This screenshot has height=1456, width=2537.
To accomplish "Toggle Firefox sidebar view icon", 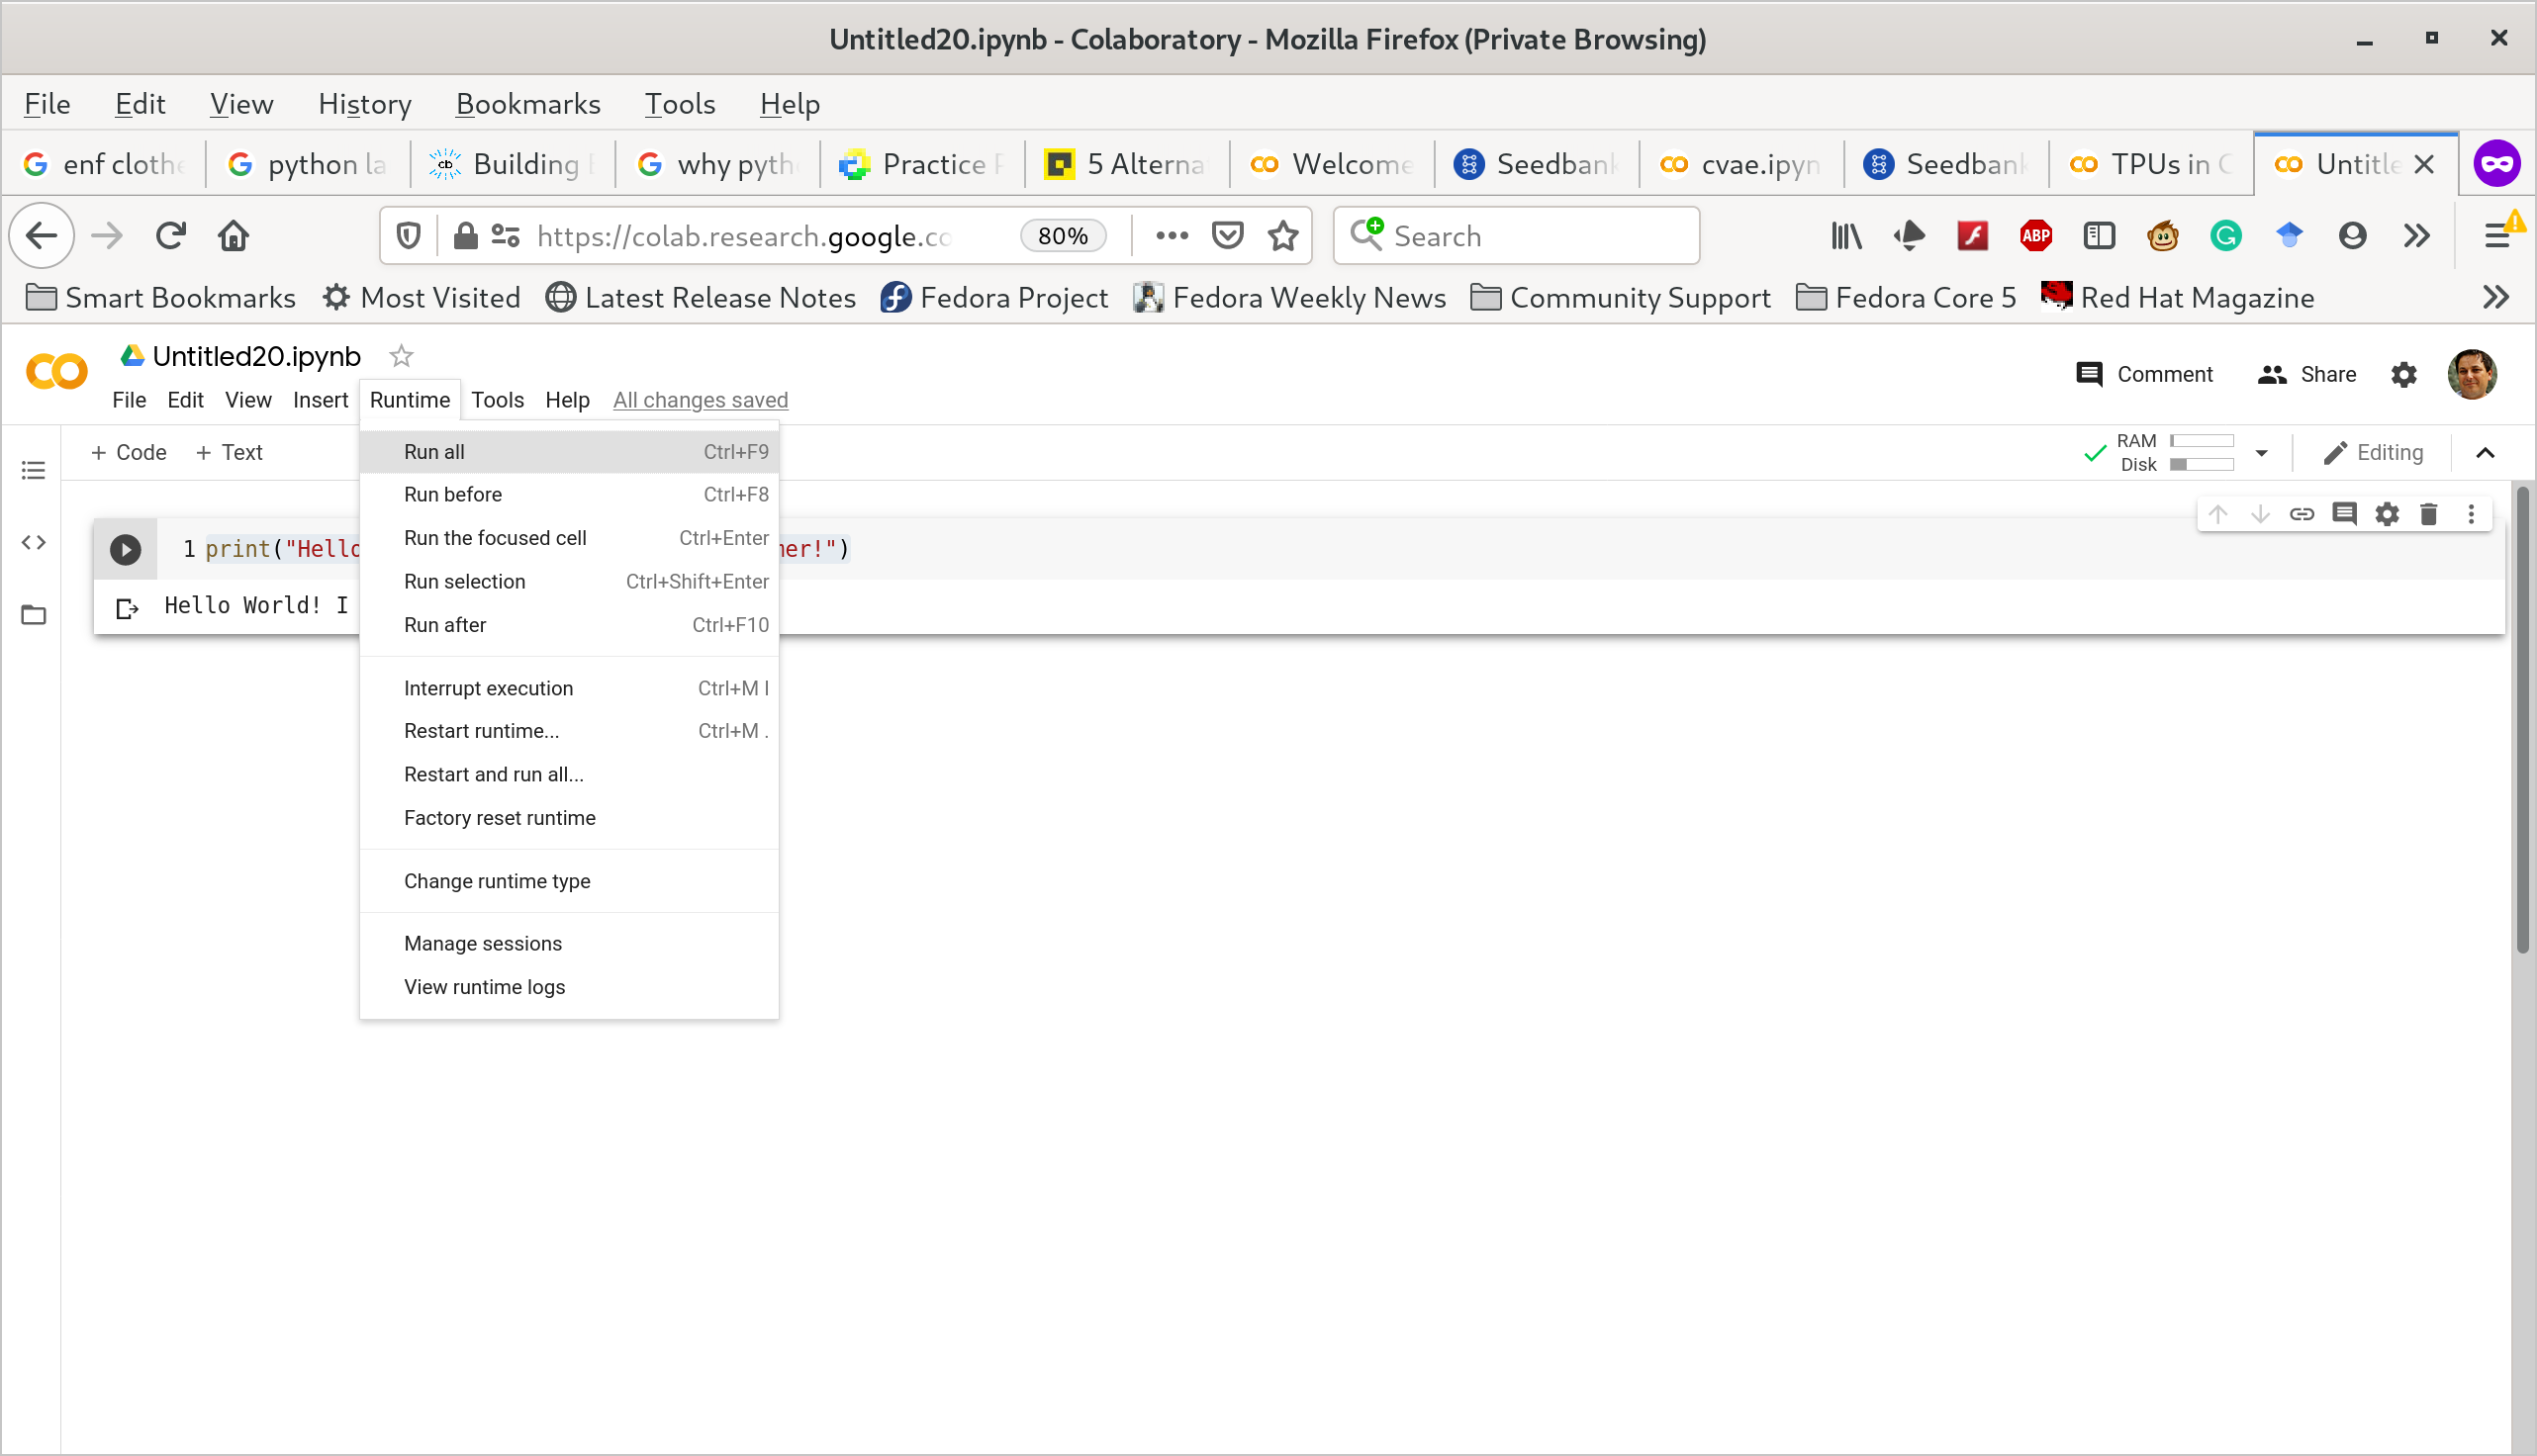I will 2098,236.
